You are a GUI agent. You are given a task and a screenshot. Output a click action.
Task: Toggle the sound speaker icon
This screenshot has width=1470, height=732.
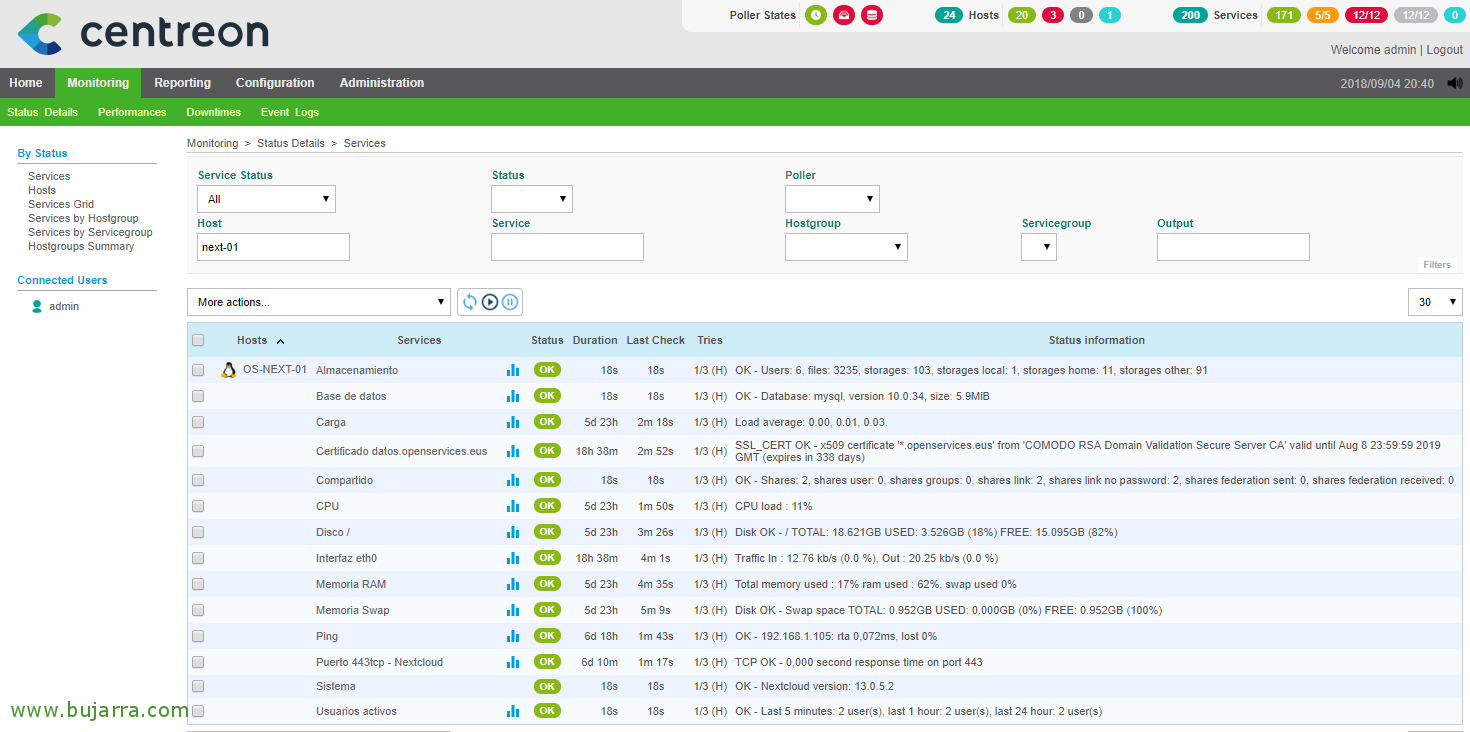coord(1454,84)
